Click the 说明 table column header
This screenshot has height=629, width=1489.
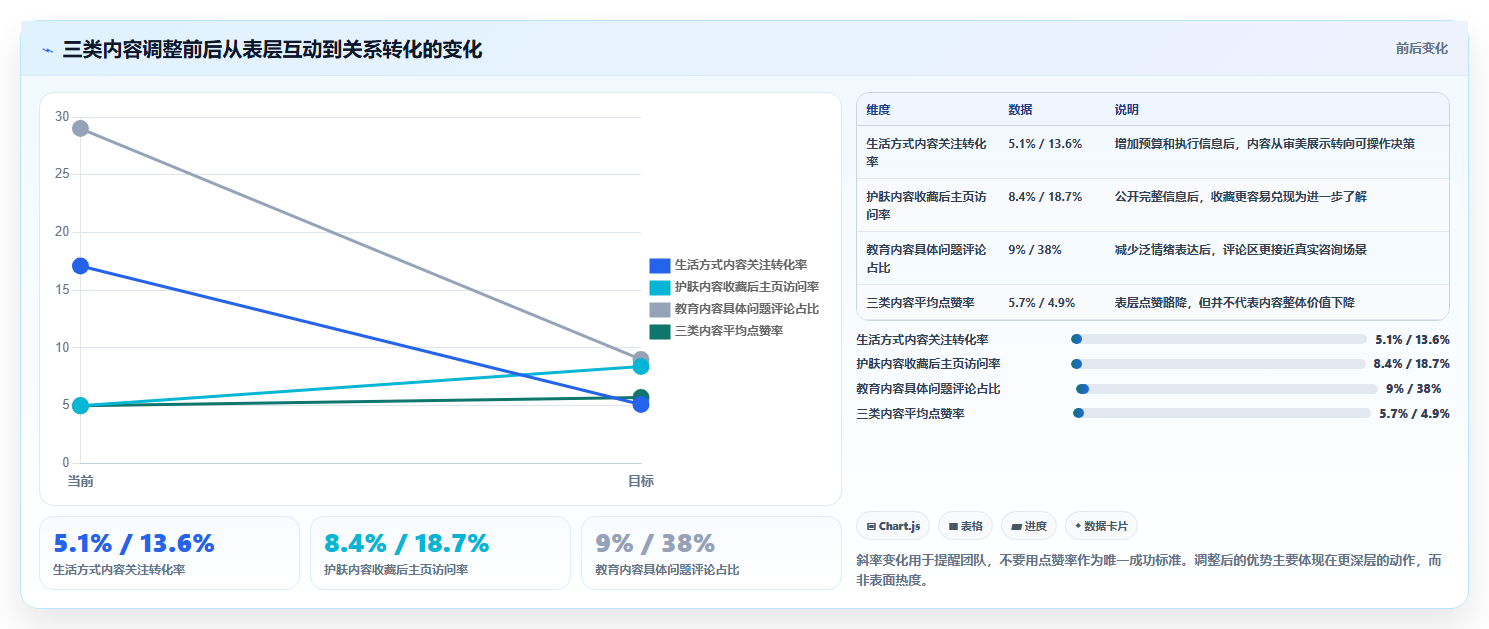click(x=1127, y=109)
